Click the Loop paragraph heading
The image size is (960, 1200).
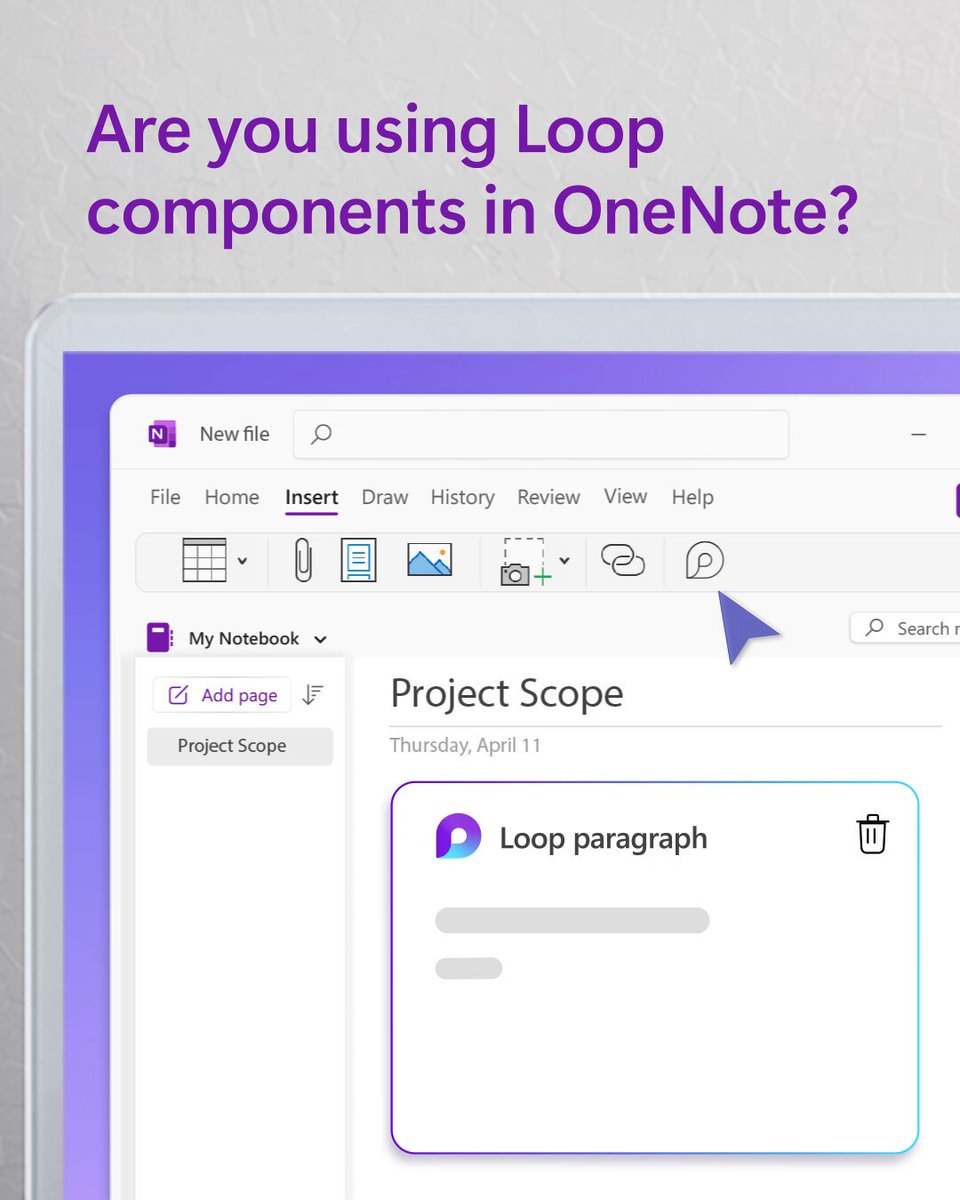click(x=603, y=838)
